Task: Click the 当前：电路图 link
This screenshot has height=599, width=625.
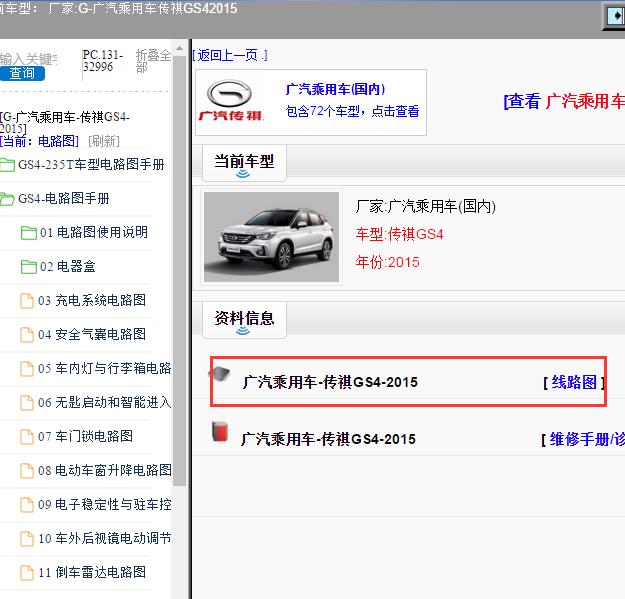Action: tap(39, 141)
